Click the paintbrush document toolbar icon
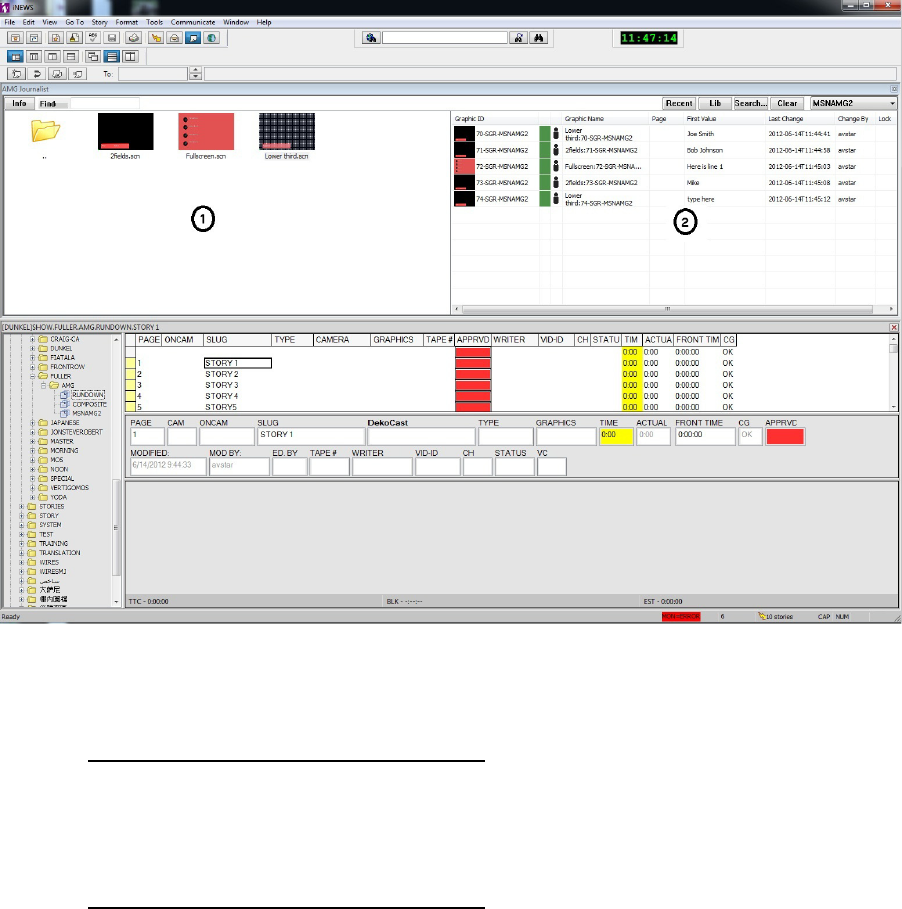Image resolution: width=902 pixels, height=909 pixels. pyautogui.click(x=74, y=38)
